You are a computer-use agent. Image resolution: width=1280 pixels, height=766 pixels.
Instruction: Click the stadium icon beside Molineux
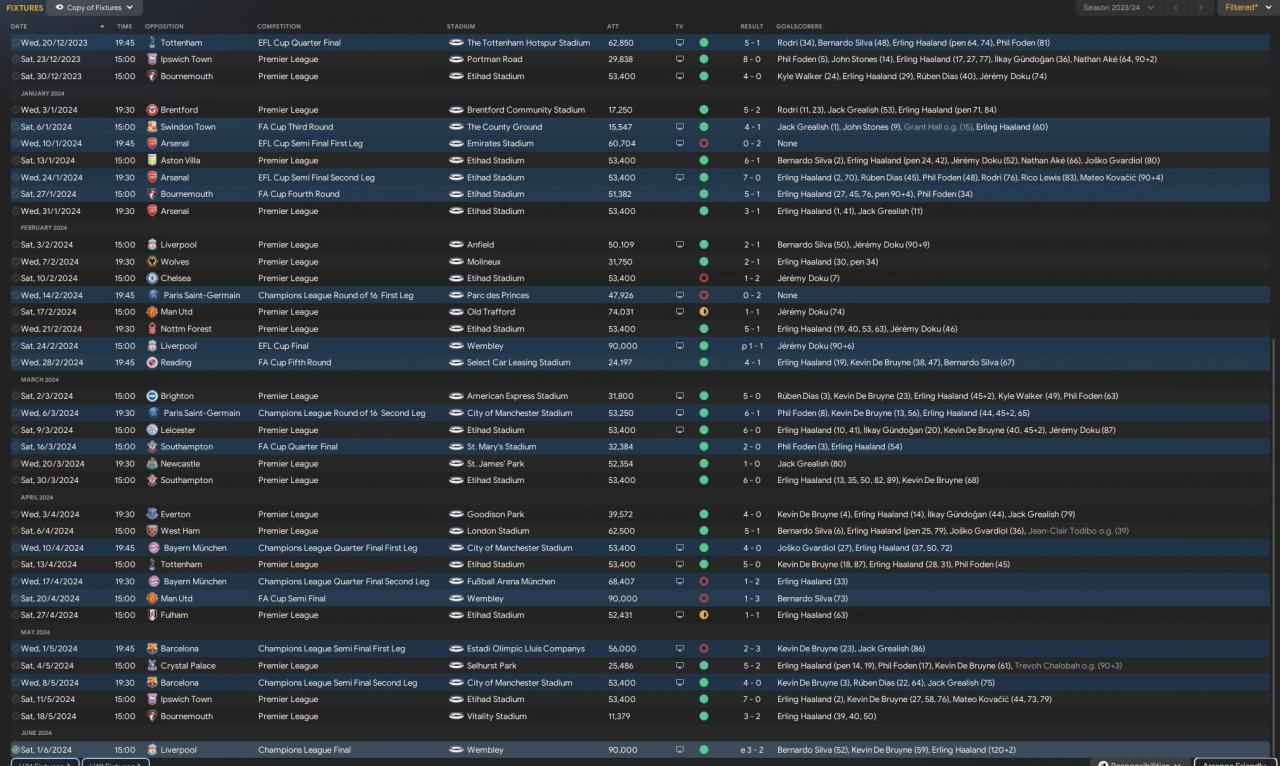click(456, 262)
